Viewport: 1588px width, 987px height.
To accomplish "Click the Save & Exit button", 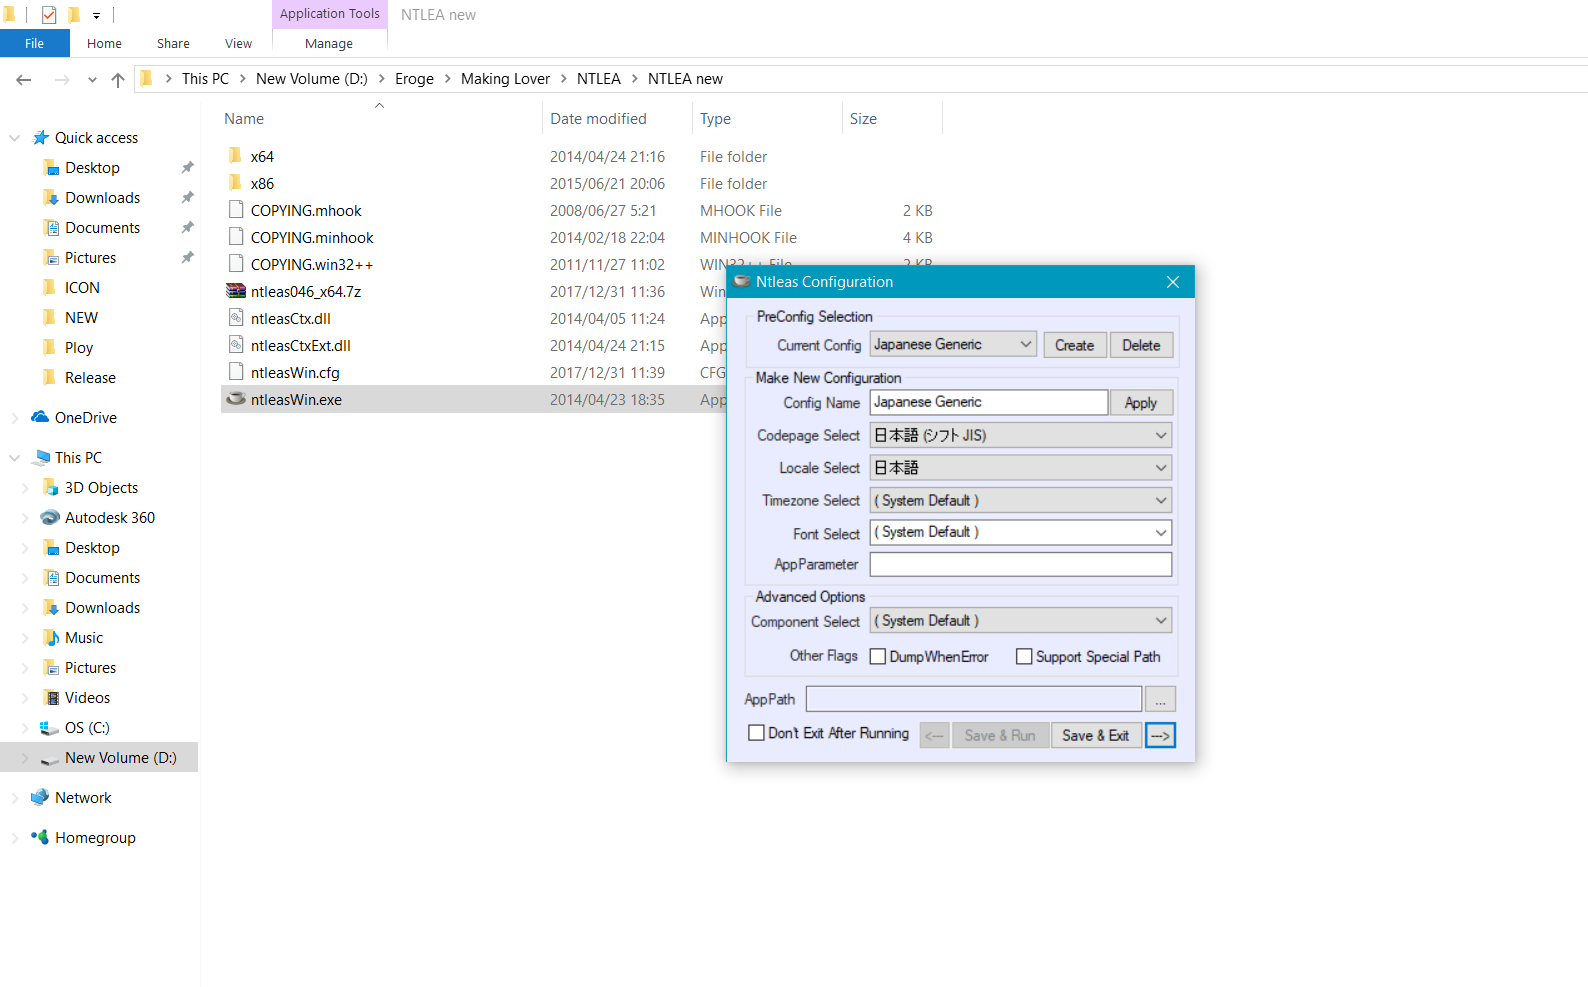I will click(1095, 735).
